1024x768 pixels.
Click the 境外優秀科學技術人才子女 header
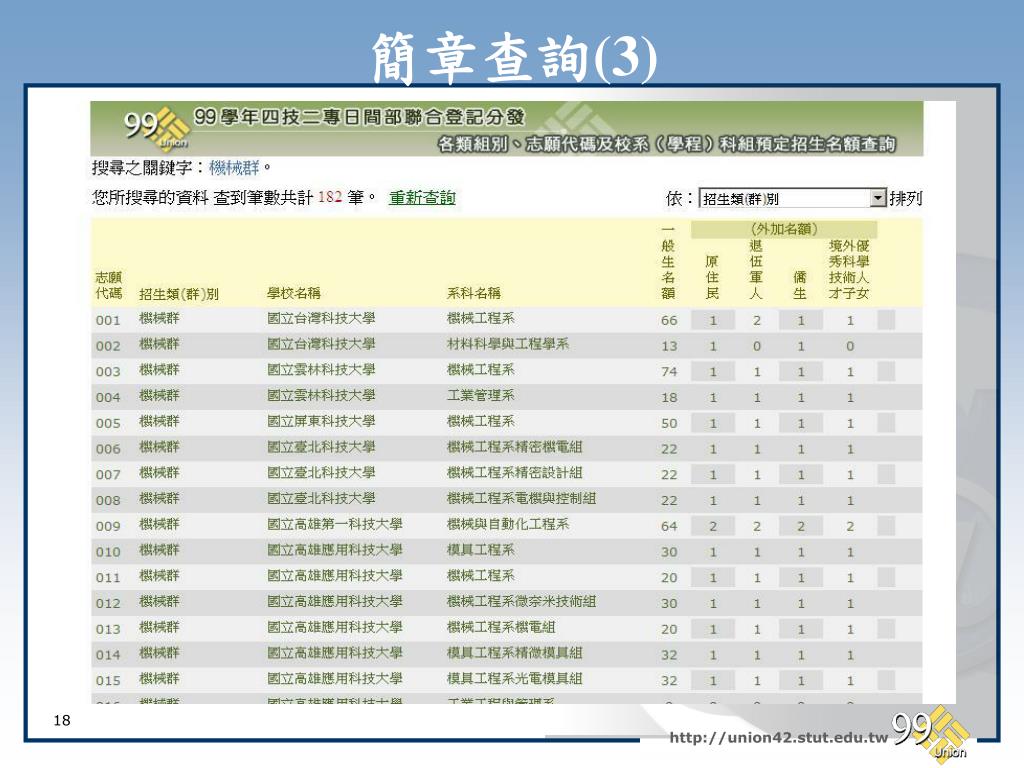click(849, 270)
